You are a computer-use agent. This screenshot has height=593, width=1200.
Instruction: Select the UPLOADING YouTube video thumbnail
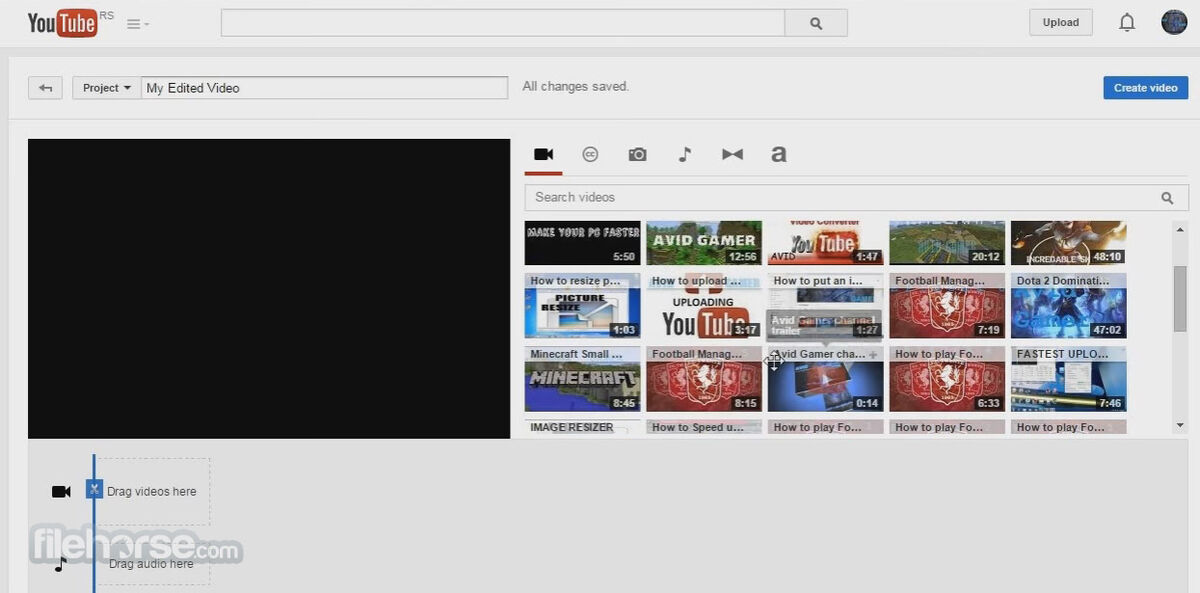704,306
